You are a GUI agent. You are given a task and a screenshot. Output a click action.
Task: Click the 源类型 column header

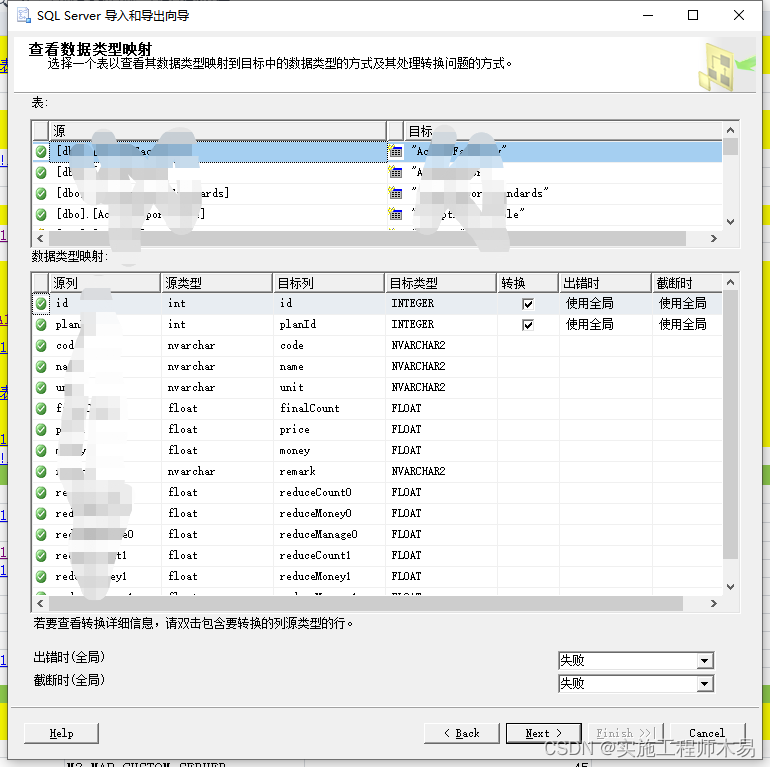217,283
